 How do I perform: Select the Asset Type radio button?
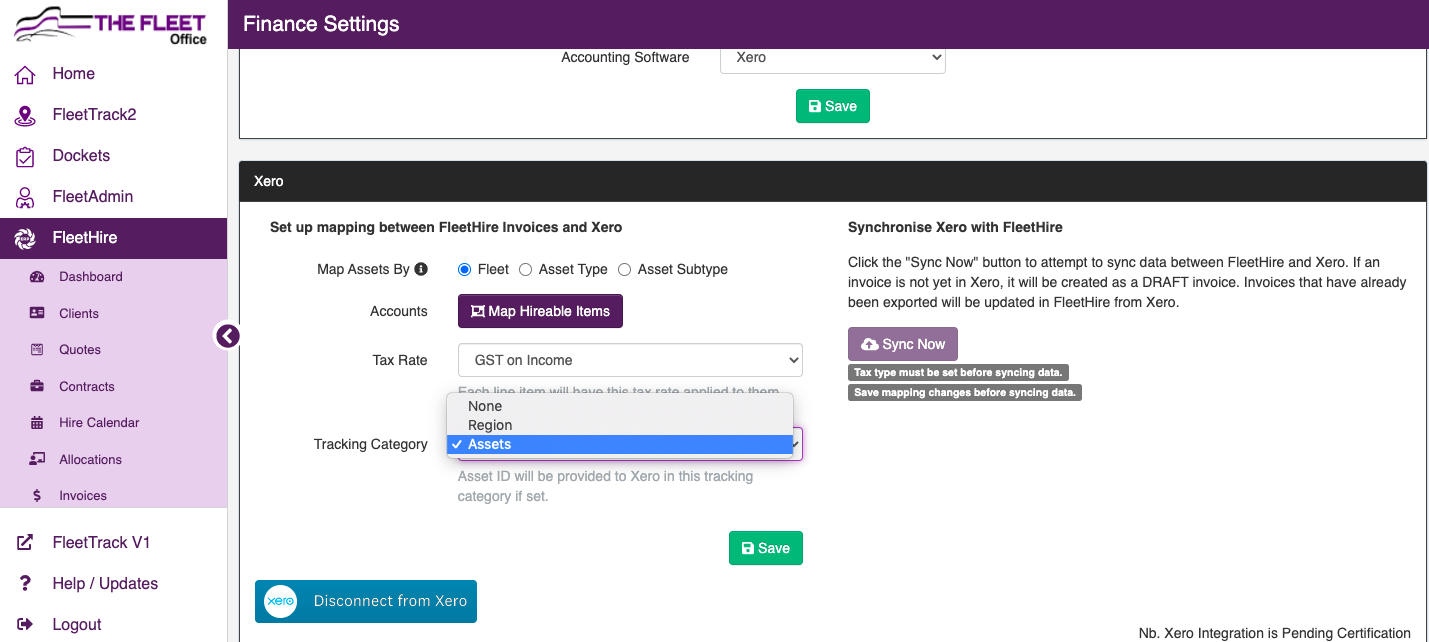[525, 269]
